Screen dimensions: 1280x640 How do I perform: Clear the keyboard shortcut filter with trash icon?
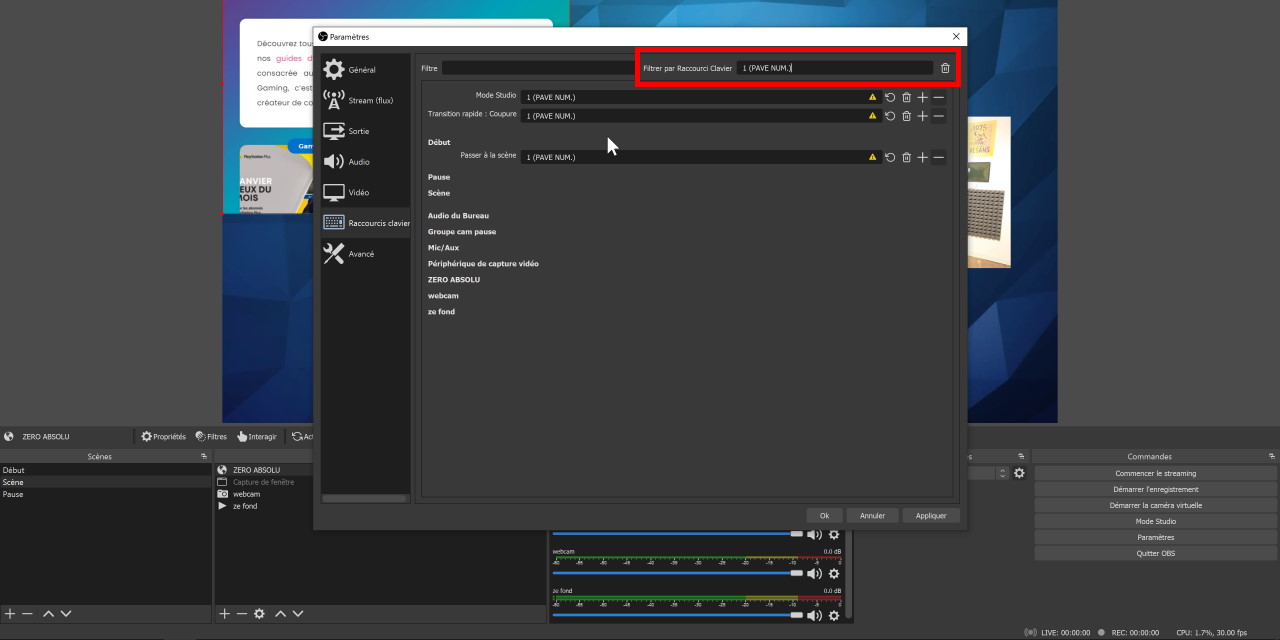coord(945,68)
